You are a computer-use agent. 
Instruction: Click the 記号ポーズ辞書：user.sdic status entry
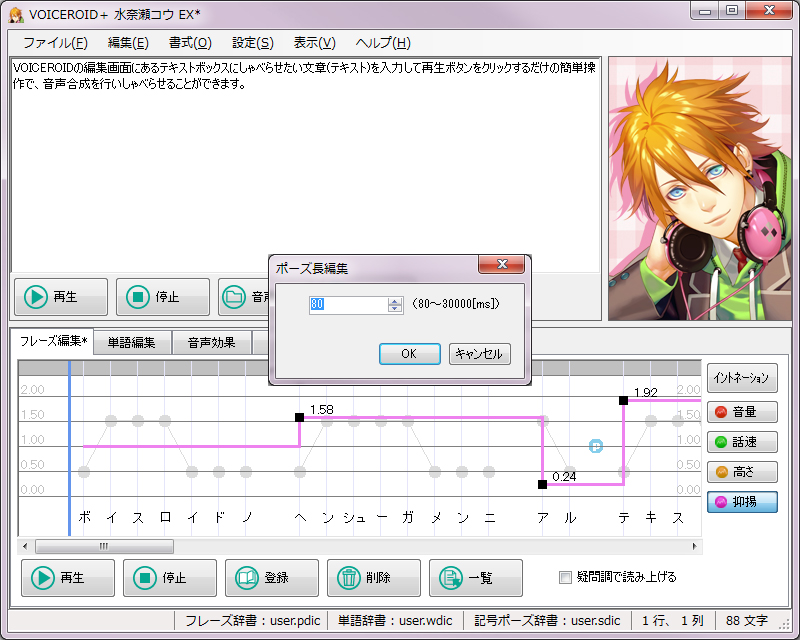point(547,621)
